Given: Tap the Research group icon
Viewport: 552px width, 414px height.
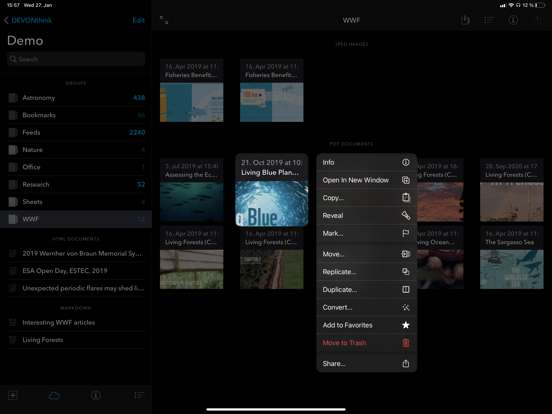Looking at the screenshot, I should pyautogui.click(x=13, y=184).
